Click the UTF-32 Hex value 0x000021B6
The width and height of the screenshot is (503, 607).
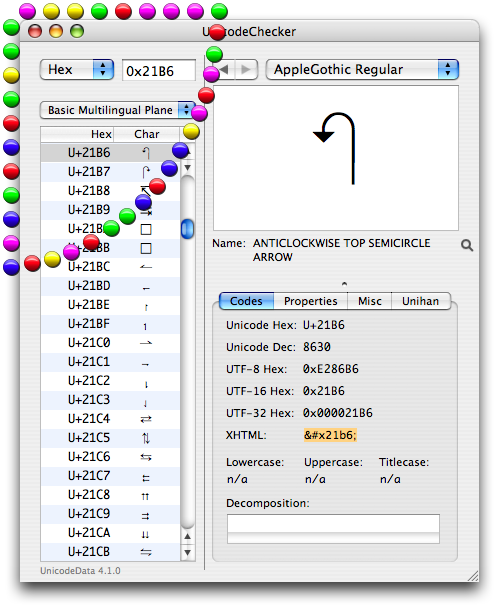click(338, 413)
